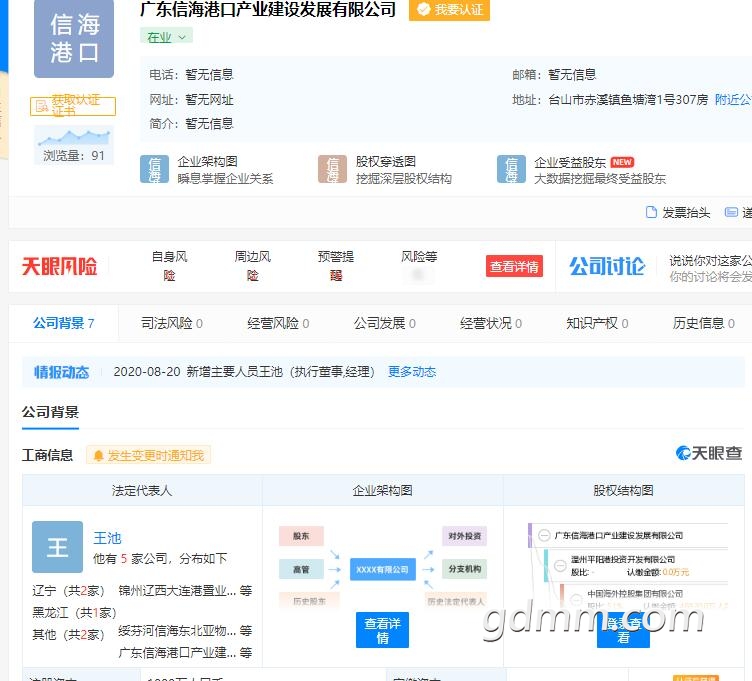Select 预警提醒 in risk bar
The height and width of the screenshot is (681, 752).
pyautogui.click(x=336, y=266)
